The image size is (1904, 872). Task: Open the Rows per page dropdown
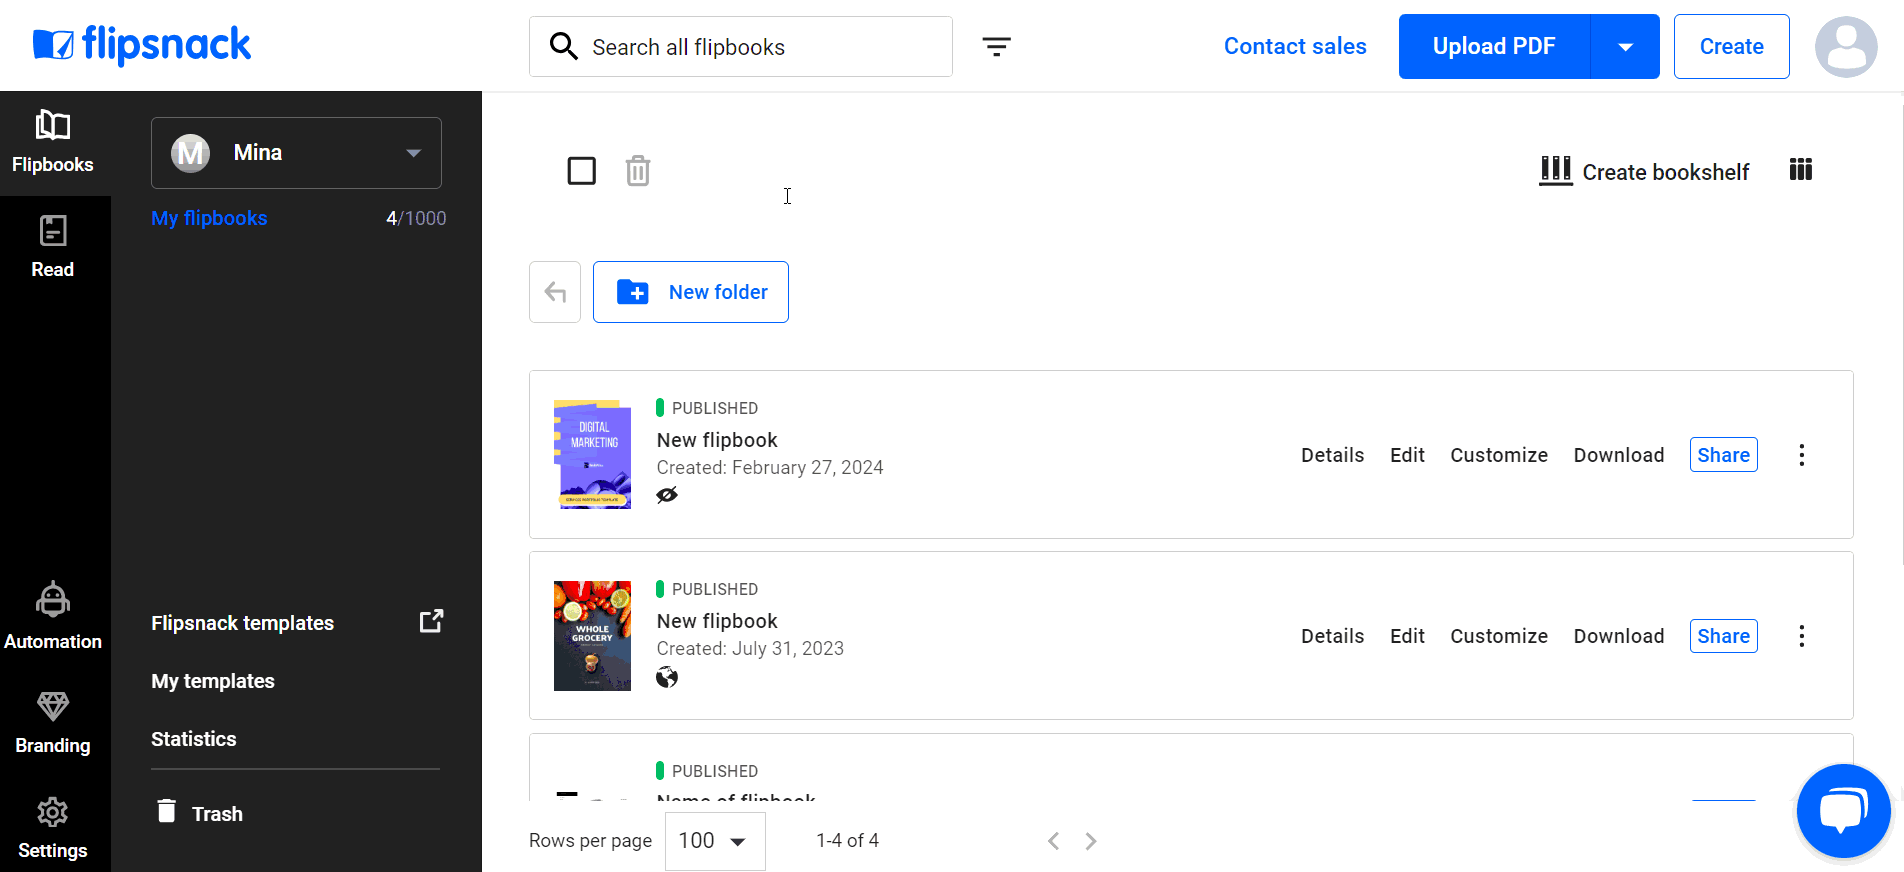click(x=715, y=841)
